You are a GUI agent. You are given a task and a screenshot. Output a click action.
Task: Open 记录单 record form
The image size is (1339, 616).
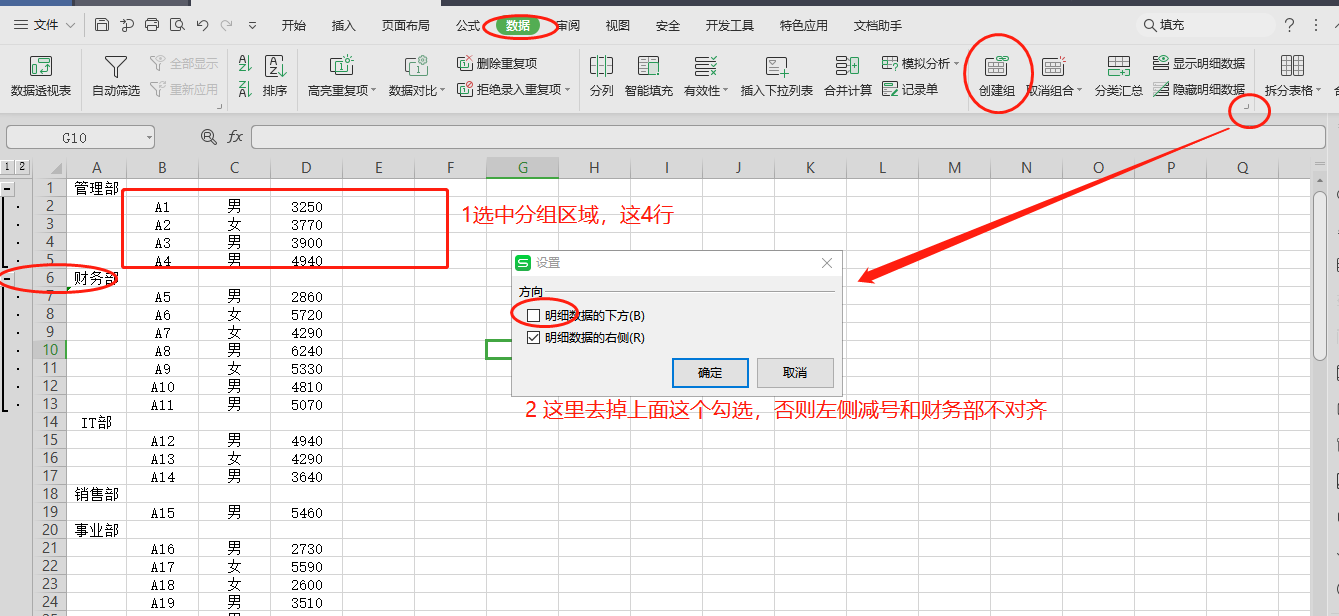(x=910, y=89)
